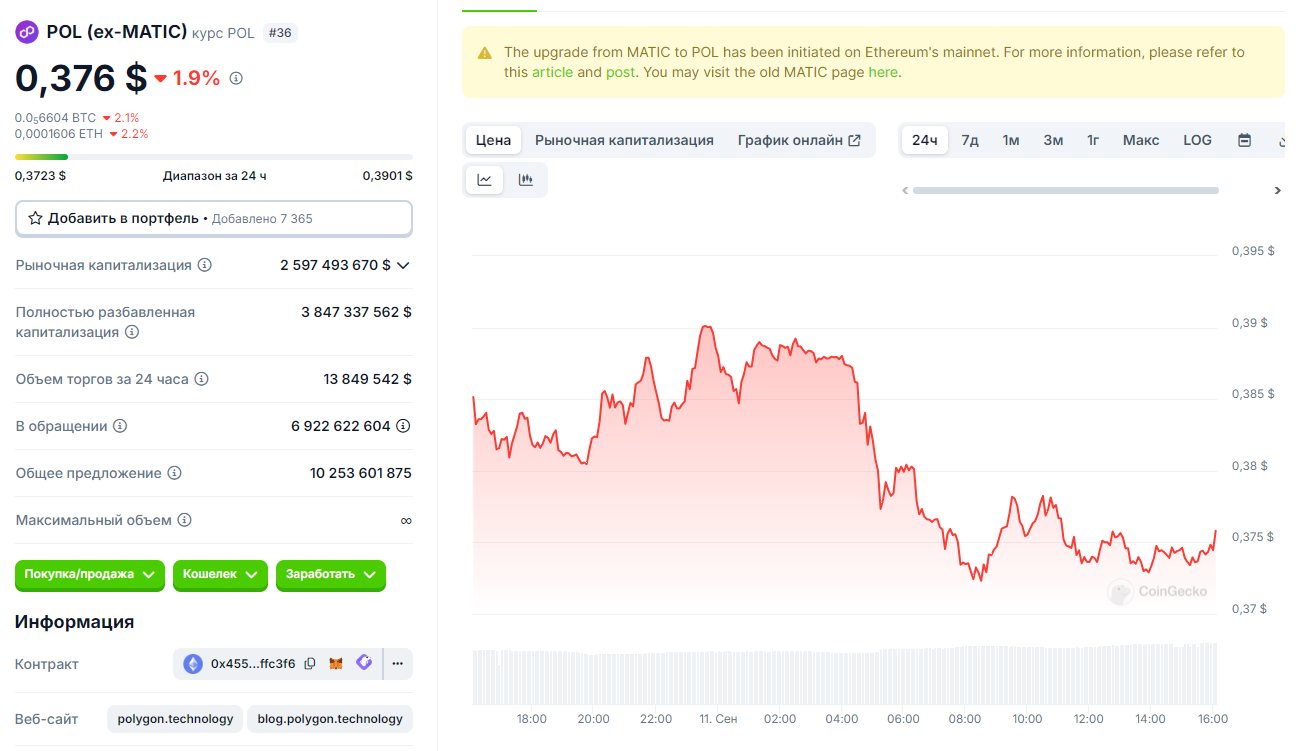Select the Цена tab
This screenshot has width=1316, height=751.
493,140
